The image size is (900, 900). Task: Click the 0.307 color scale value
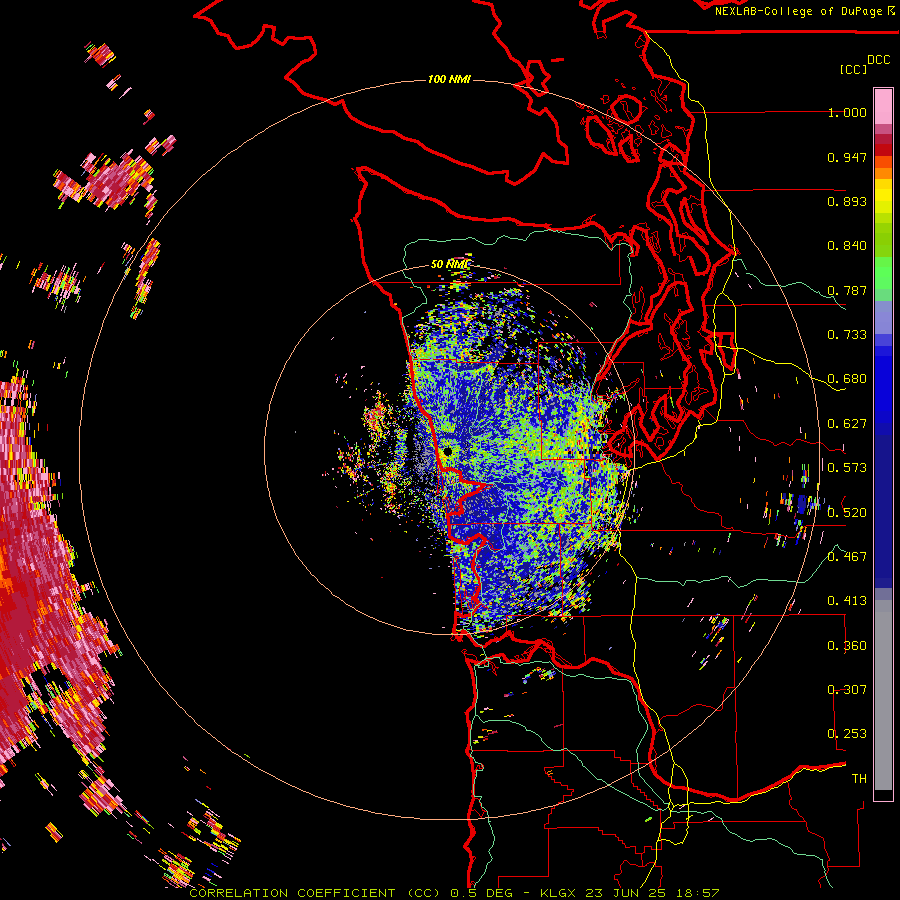pyautogui.click(x=847, y=690)
